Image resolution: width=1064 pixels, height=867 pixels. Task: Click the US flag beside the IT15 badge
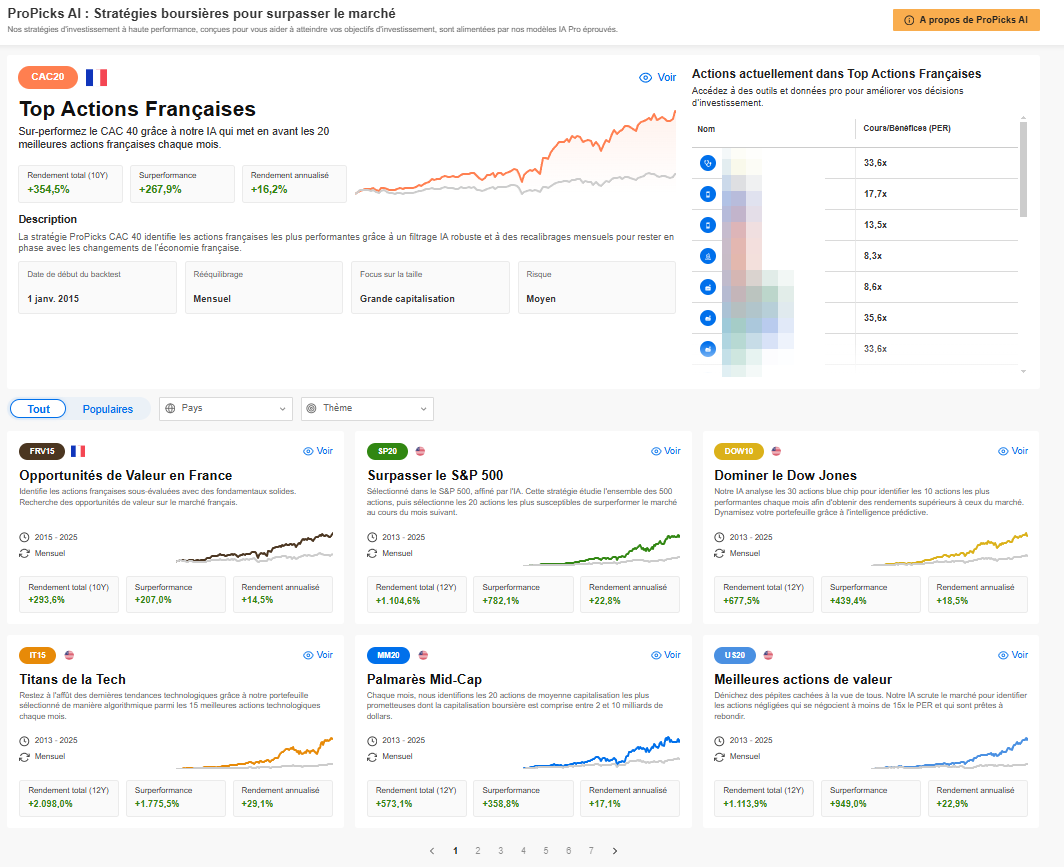(x=69, y=655)
